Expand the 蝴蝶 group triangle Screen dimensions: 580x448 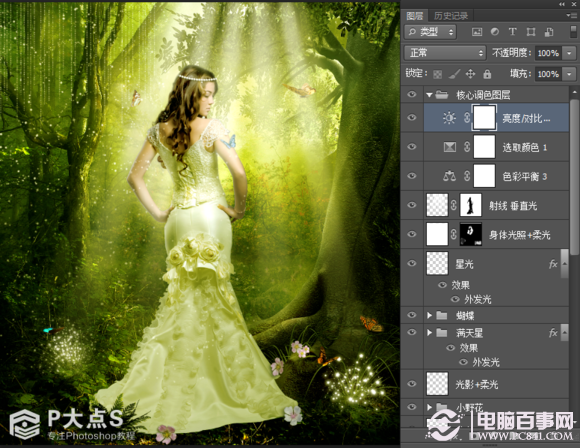(429, 315)
